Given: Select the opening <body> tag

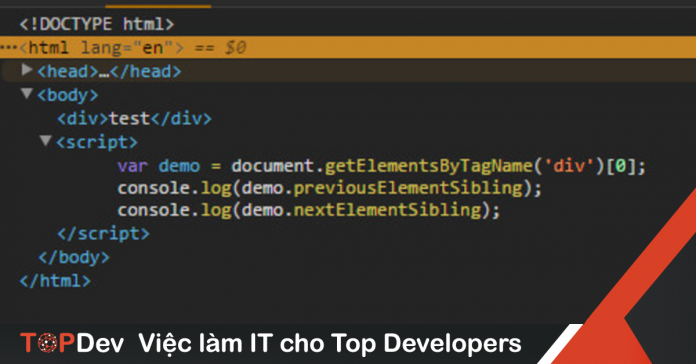Looking at the screenshot, I should tap(68, 95).
